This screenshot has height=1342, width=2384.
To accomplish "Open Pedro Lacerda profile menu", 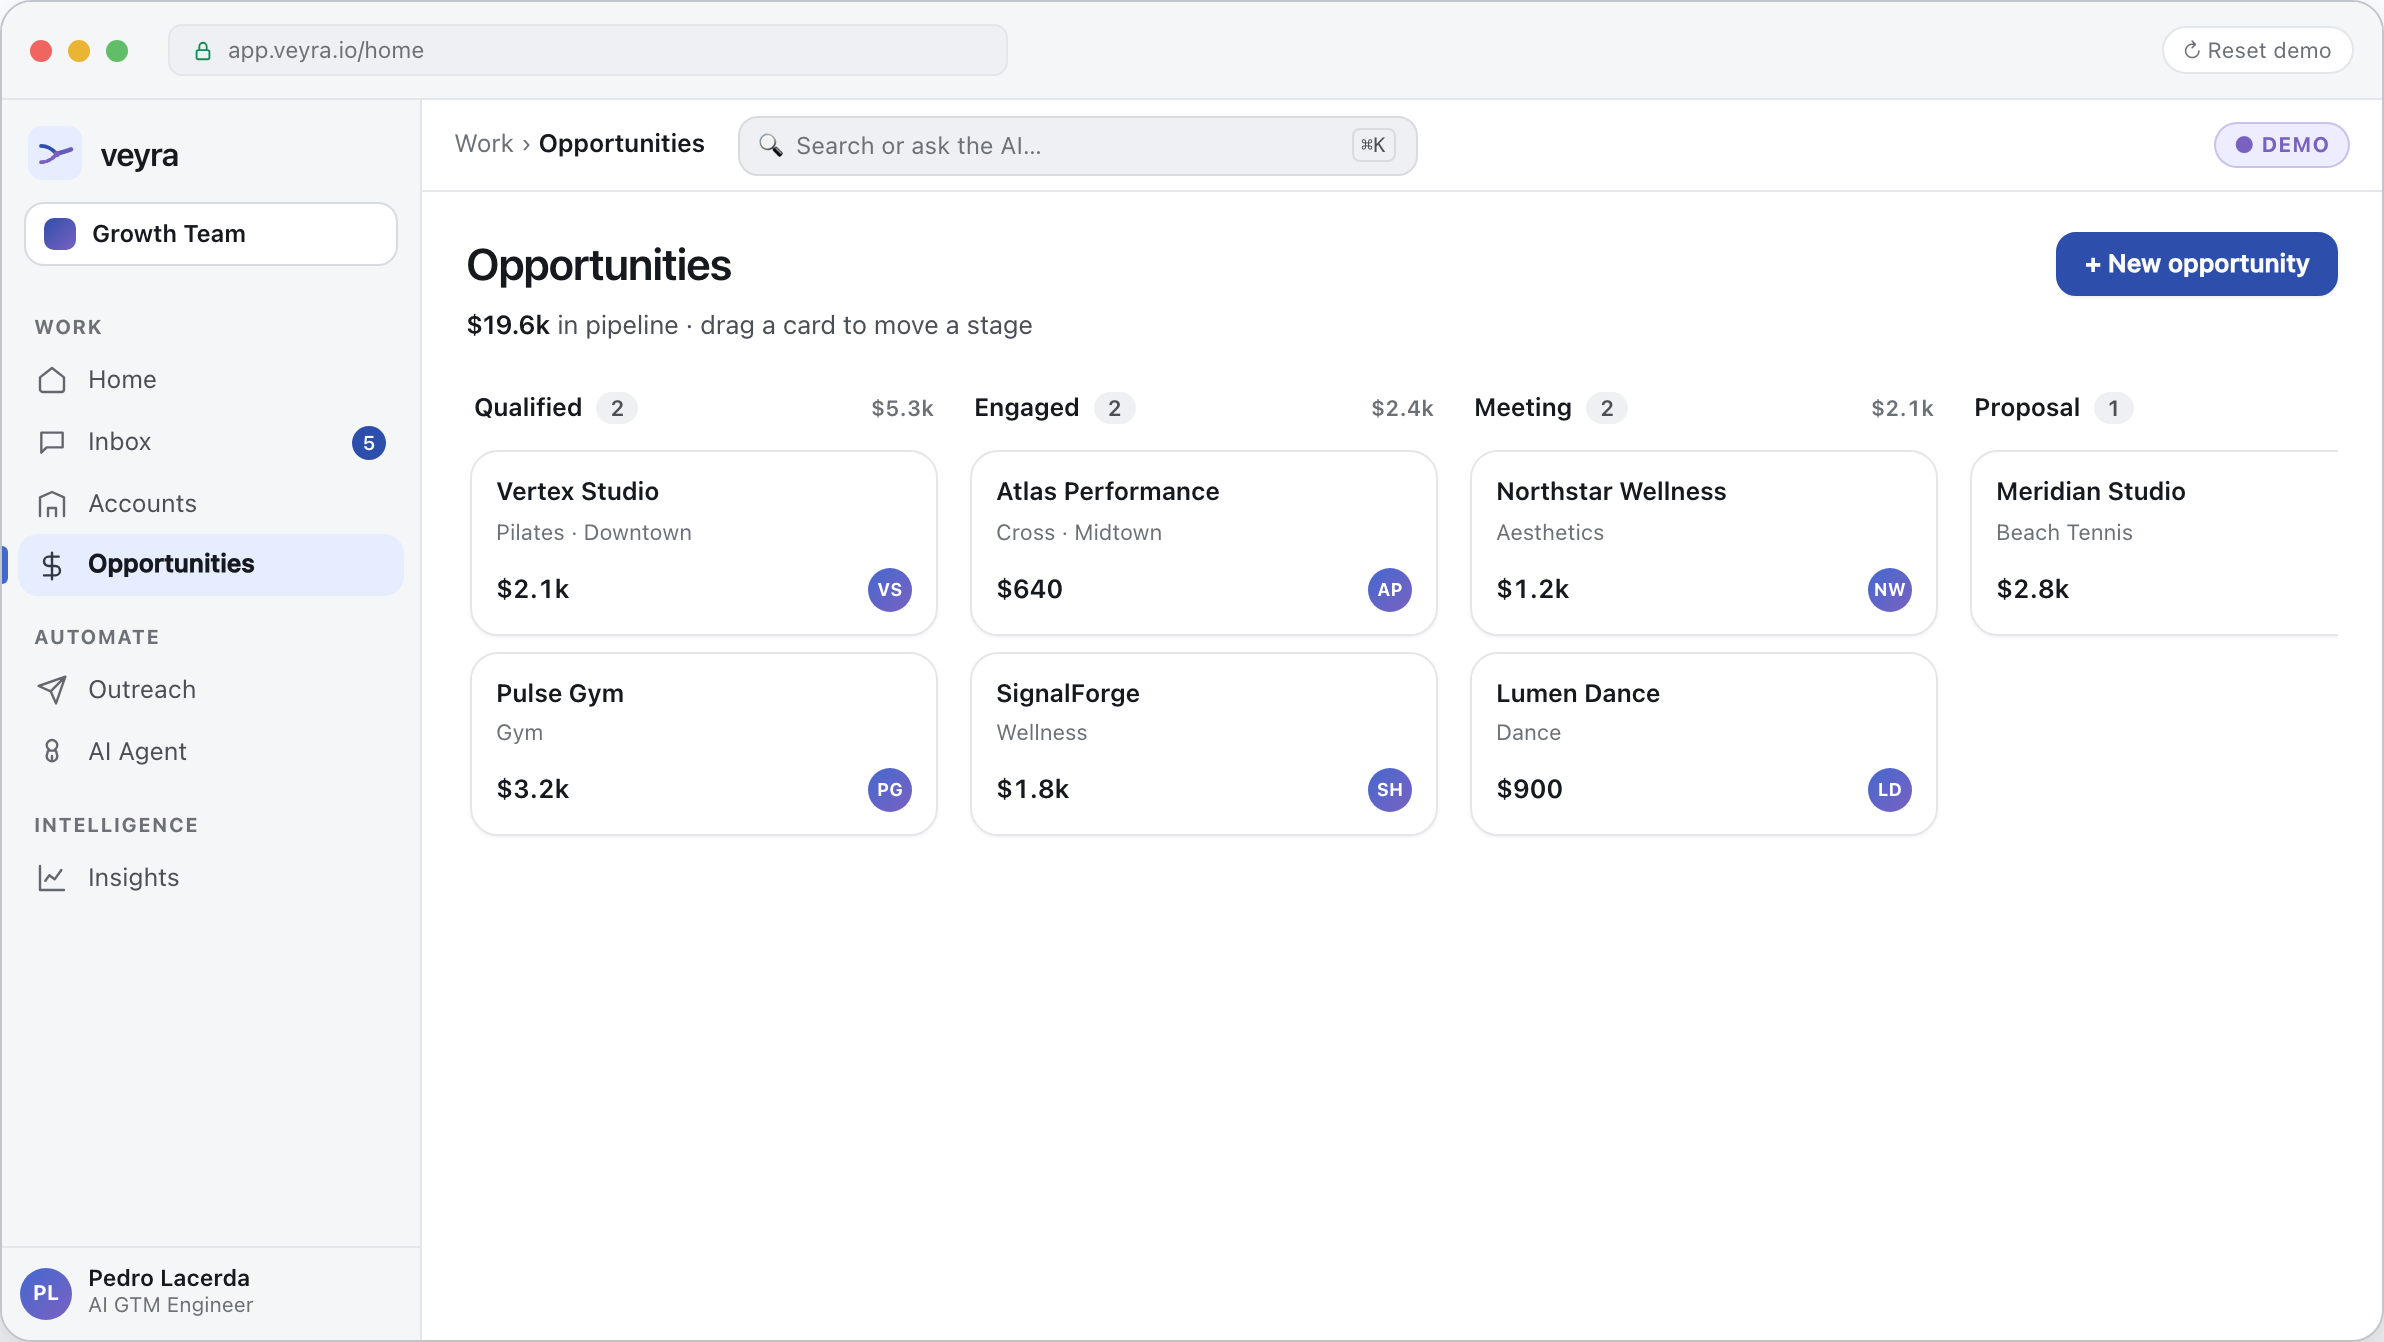I will [211, 1293].
